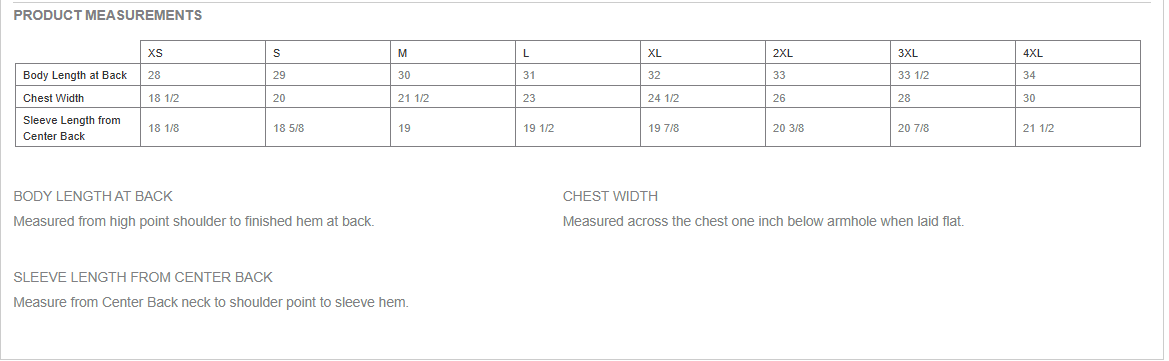This screenshot has width=1169, height=361.
Task: Click the Chest Width row label
Action: tap(54, 98)
